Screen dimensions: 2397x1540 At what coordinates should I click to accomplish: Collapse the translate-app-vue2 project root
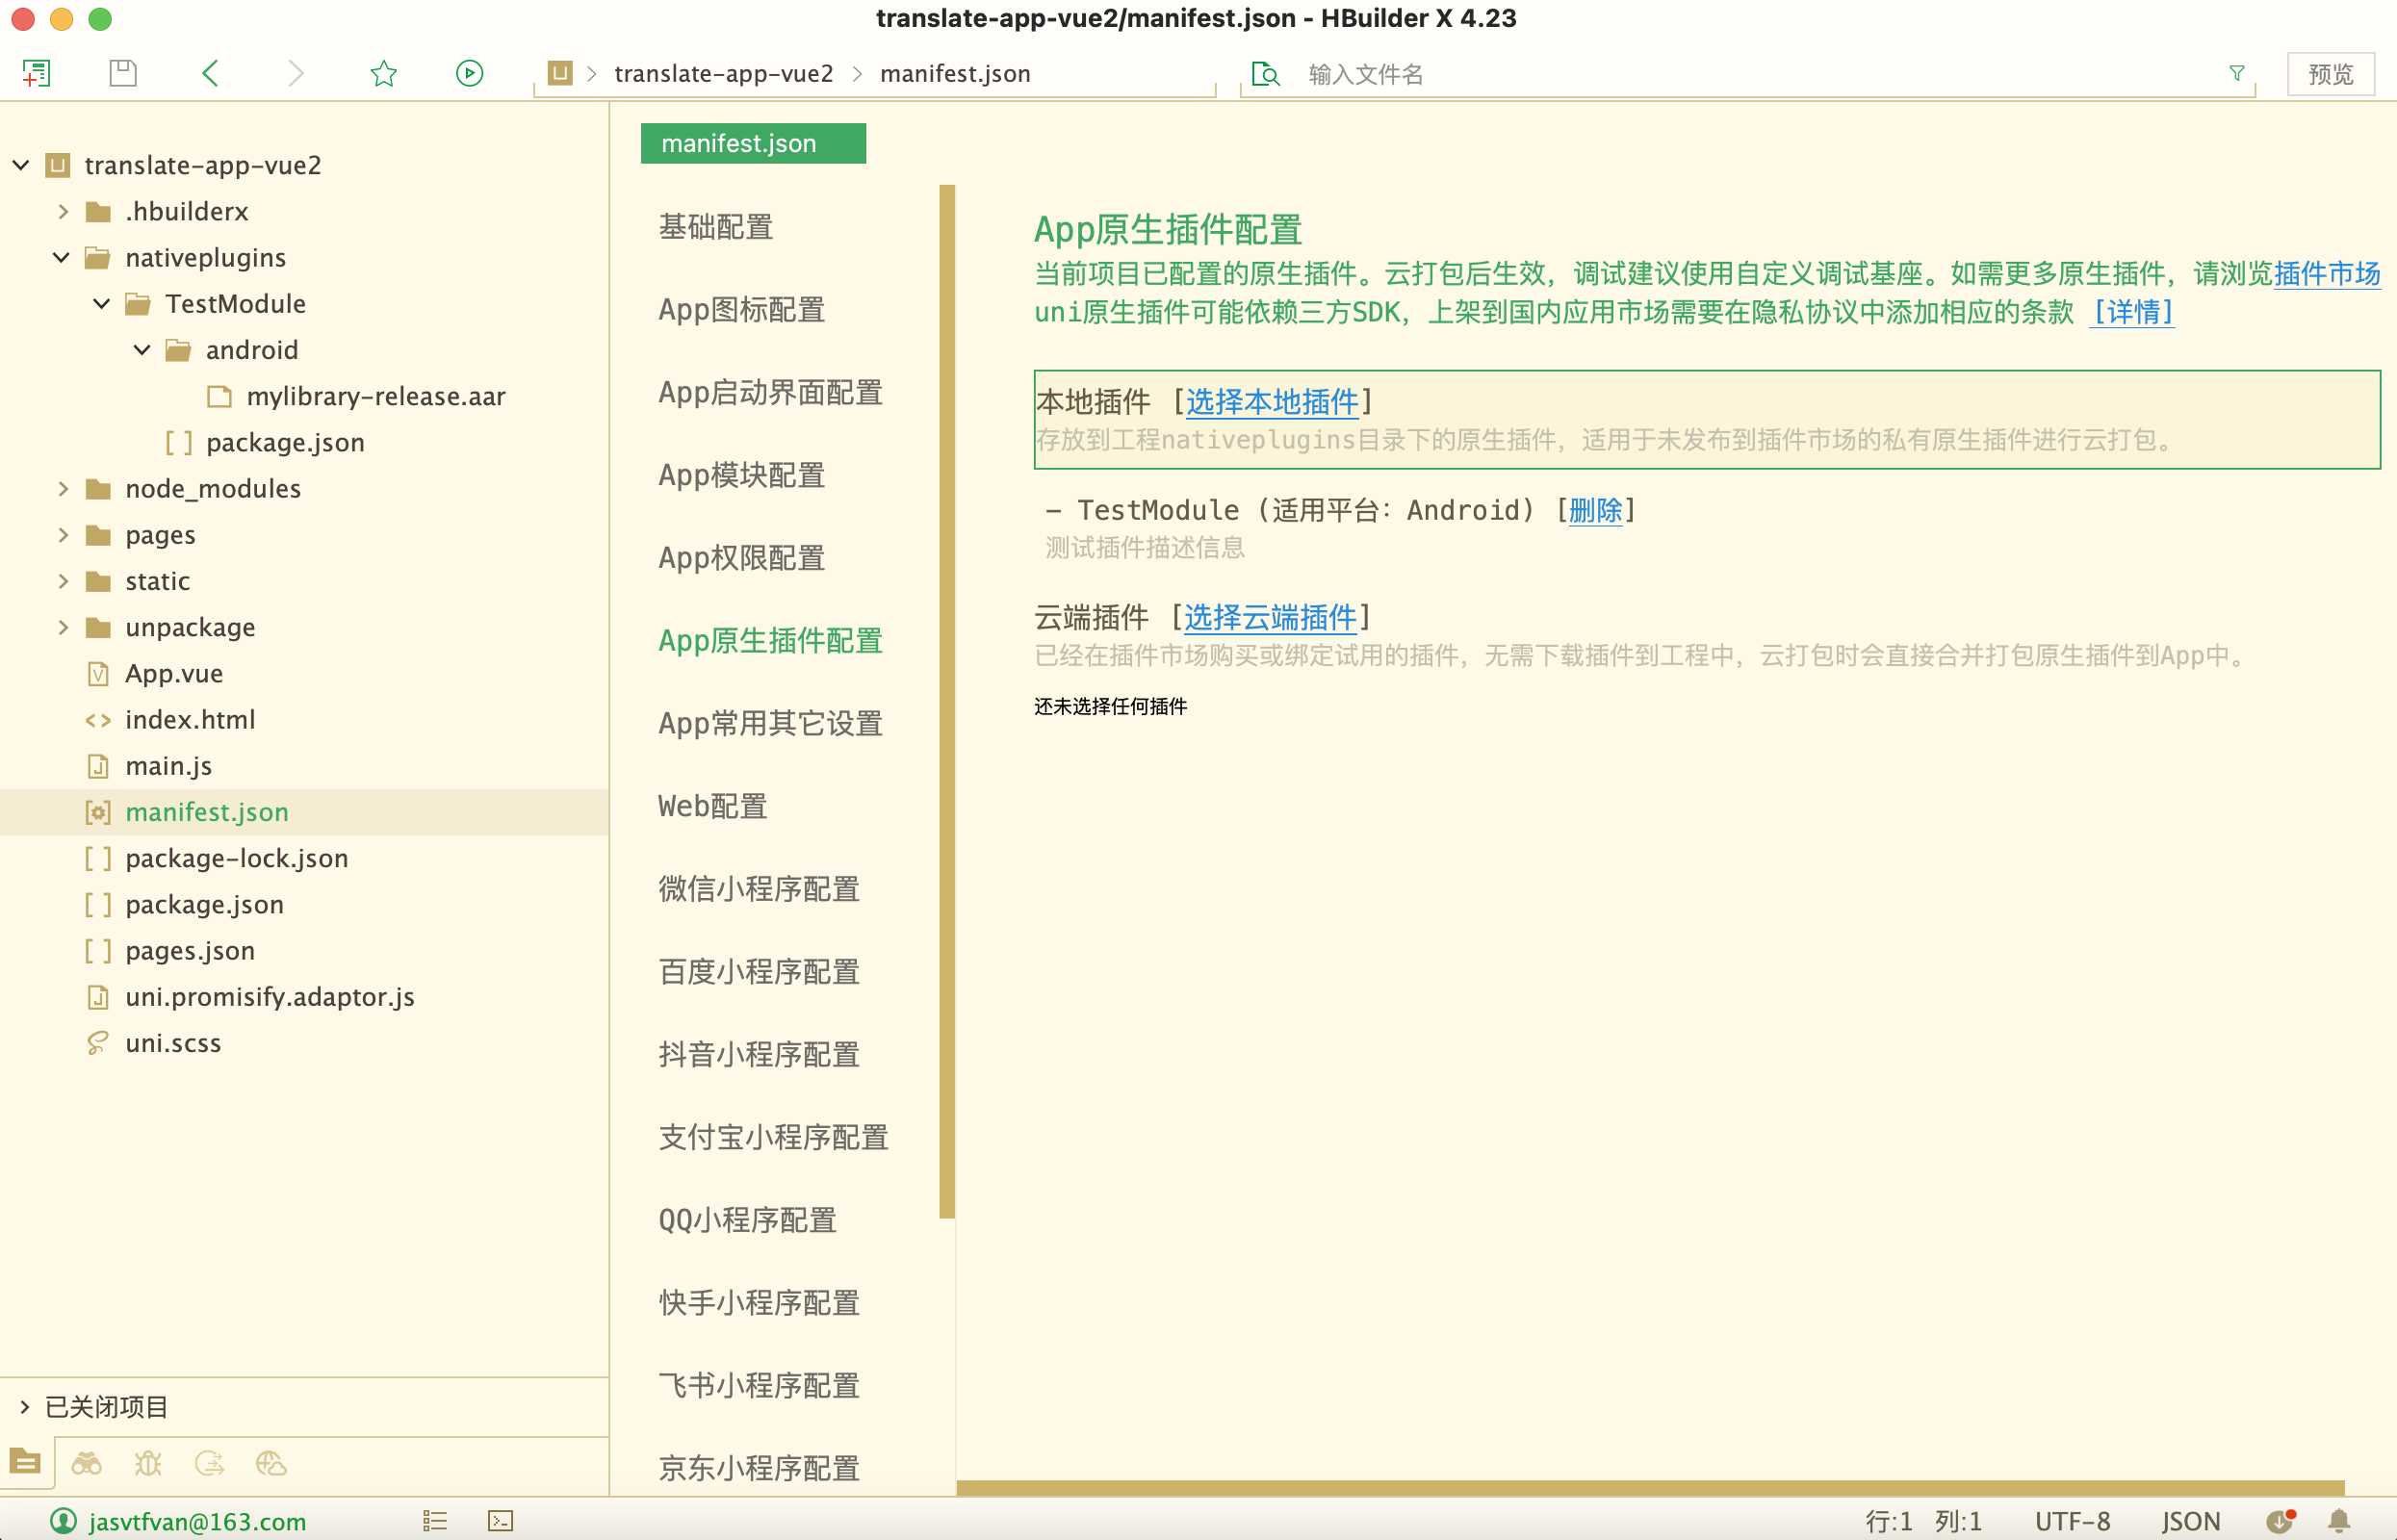(21, 165)
